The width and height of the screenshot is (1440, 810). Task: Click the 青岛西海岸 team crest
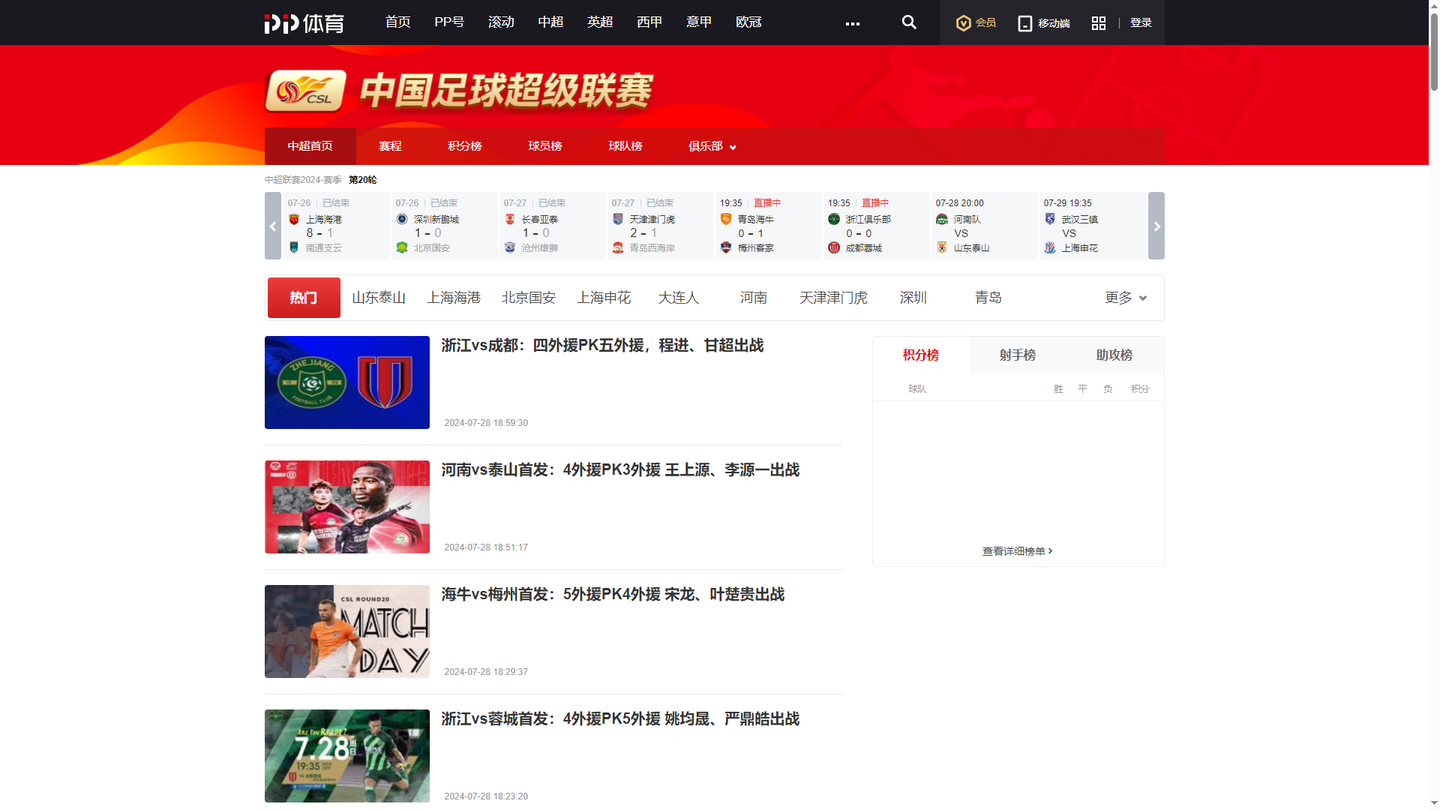(618, 247)
